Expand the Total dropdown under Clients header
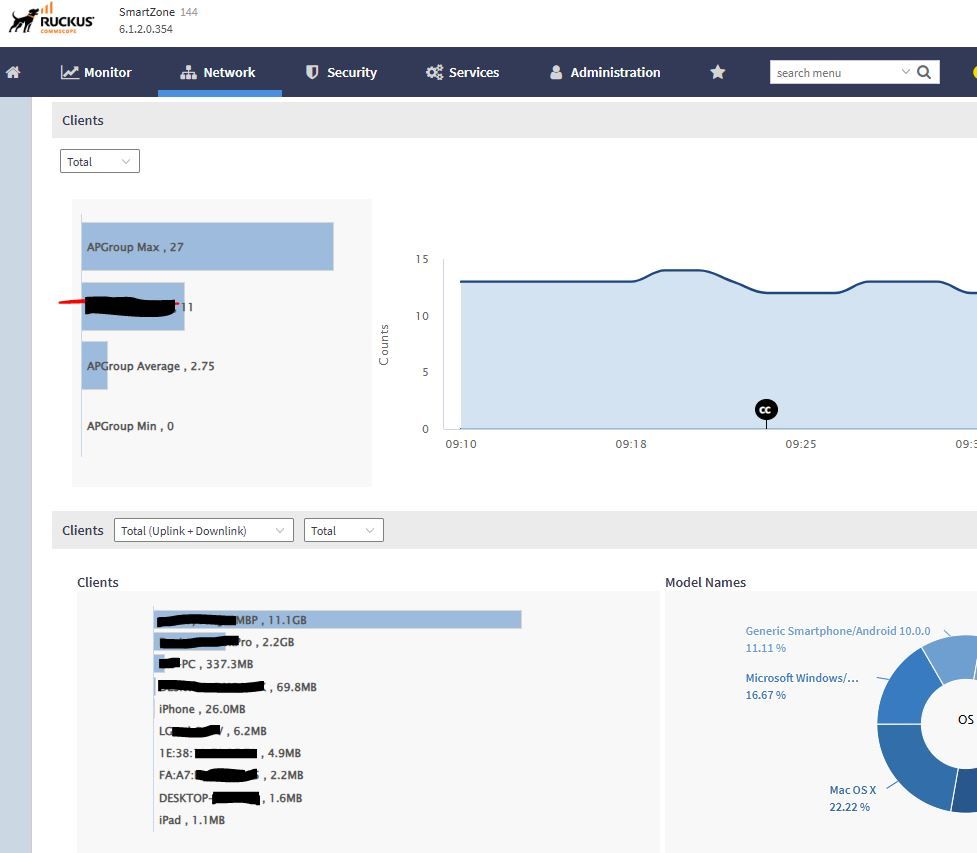 pyautogui.click(x=99, y=161)
